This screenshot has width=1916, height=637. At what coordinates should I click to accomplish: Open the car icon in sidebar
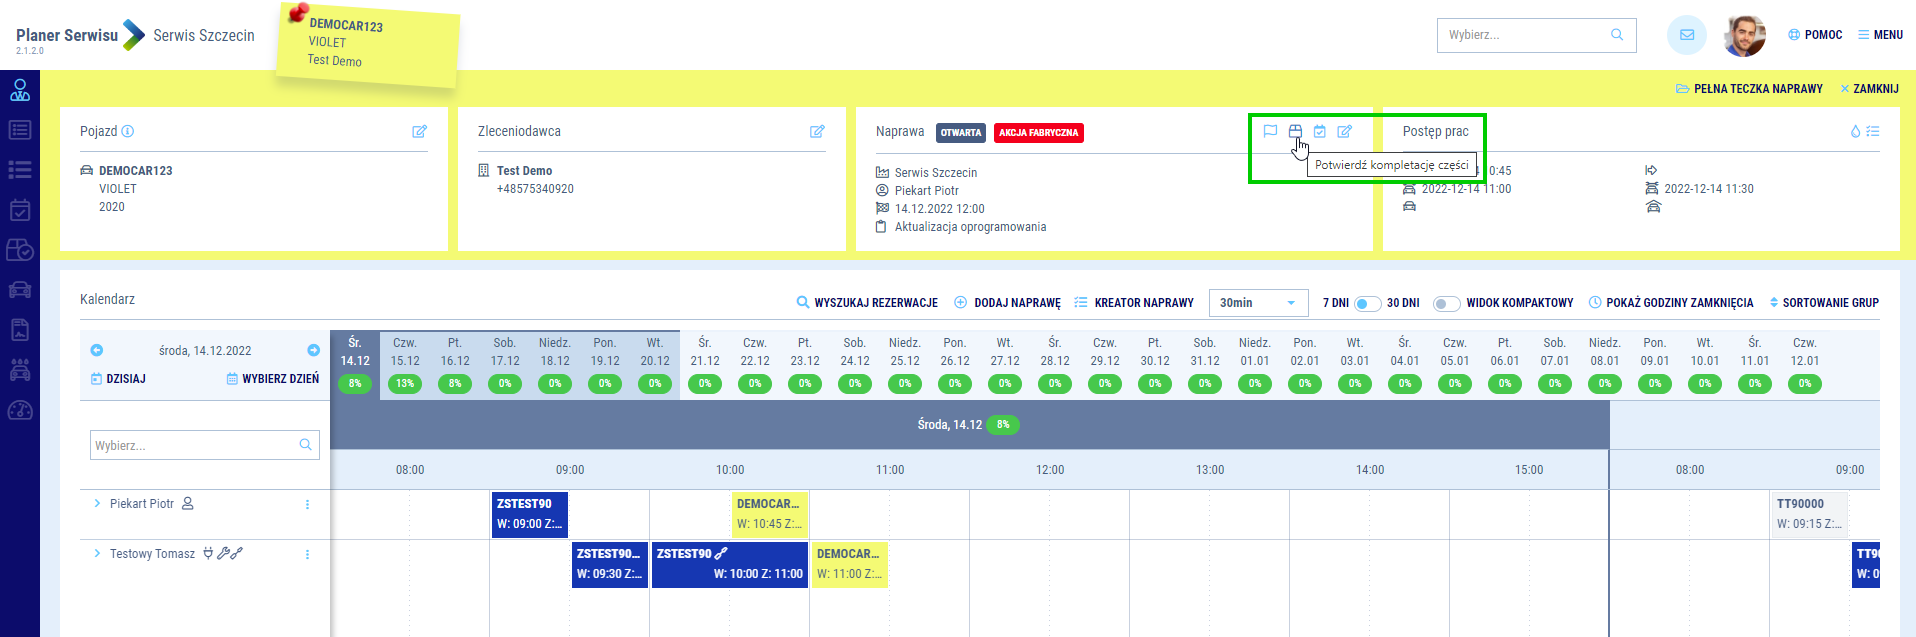click(x=20, y=290)
